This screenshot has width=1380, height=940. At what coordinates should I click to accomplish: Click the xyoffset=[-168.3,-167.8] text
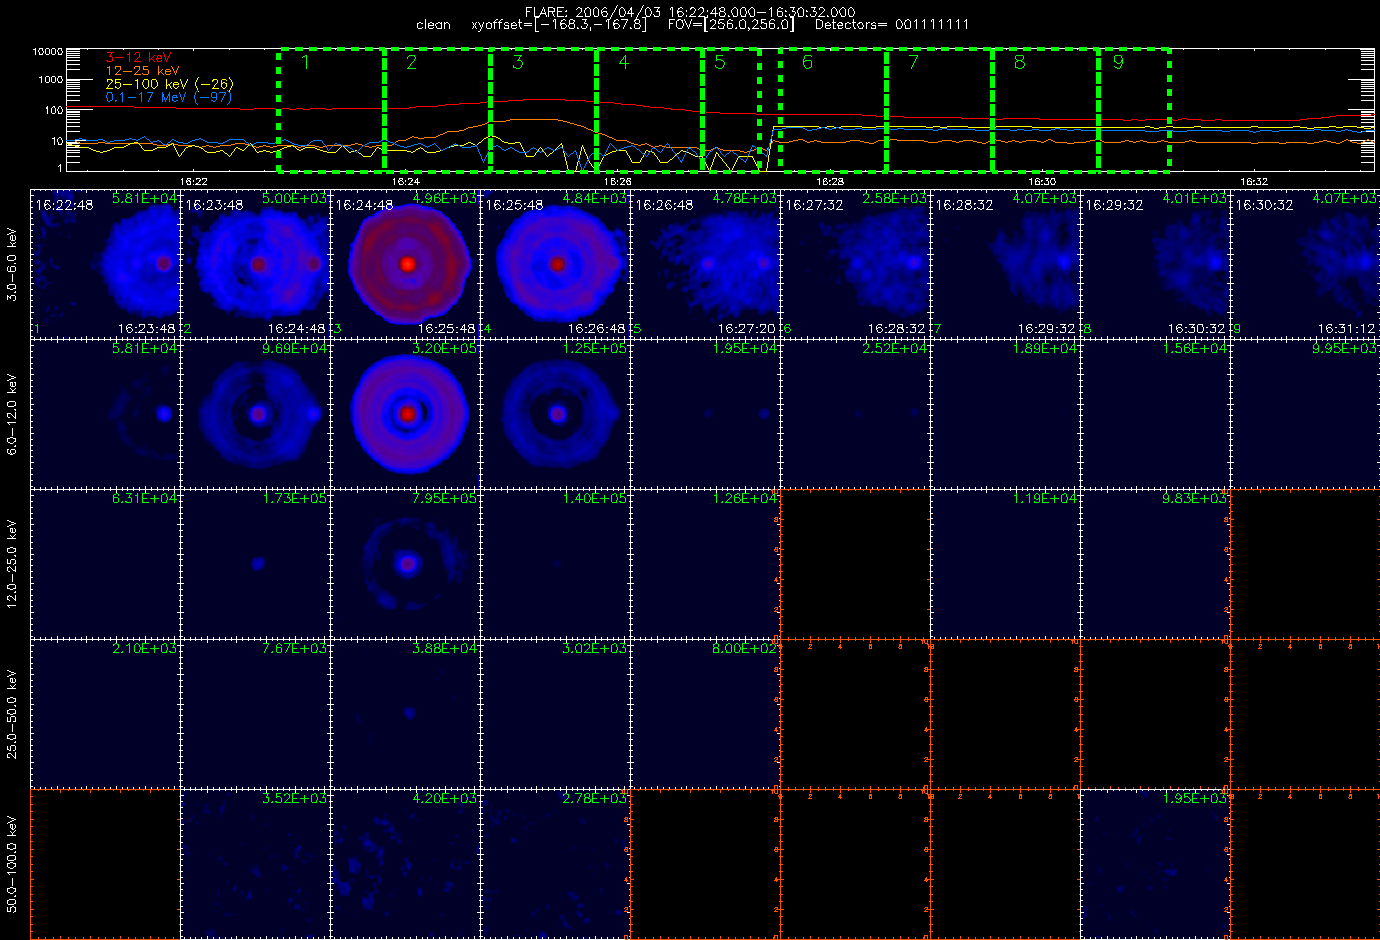point(558,25)
